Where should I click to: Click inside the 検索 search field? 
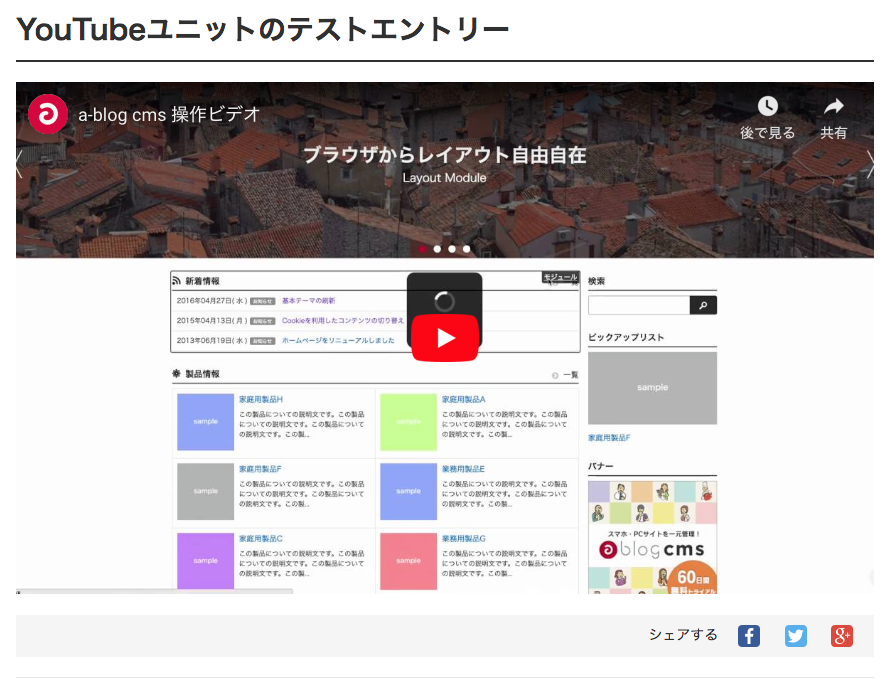(x=640, y=305)
